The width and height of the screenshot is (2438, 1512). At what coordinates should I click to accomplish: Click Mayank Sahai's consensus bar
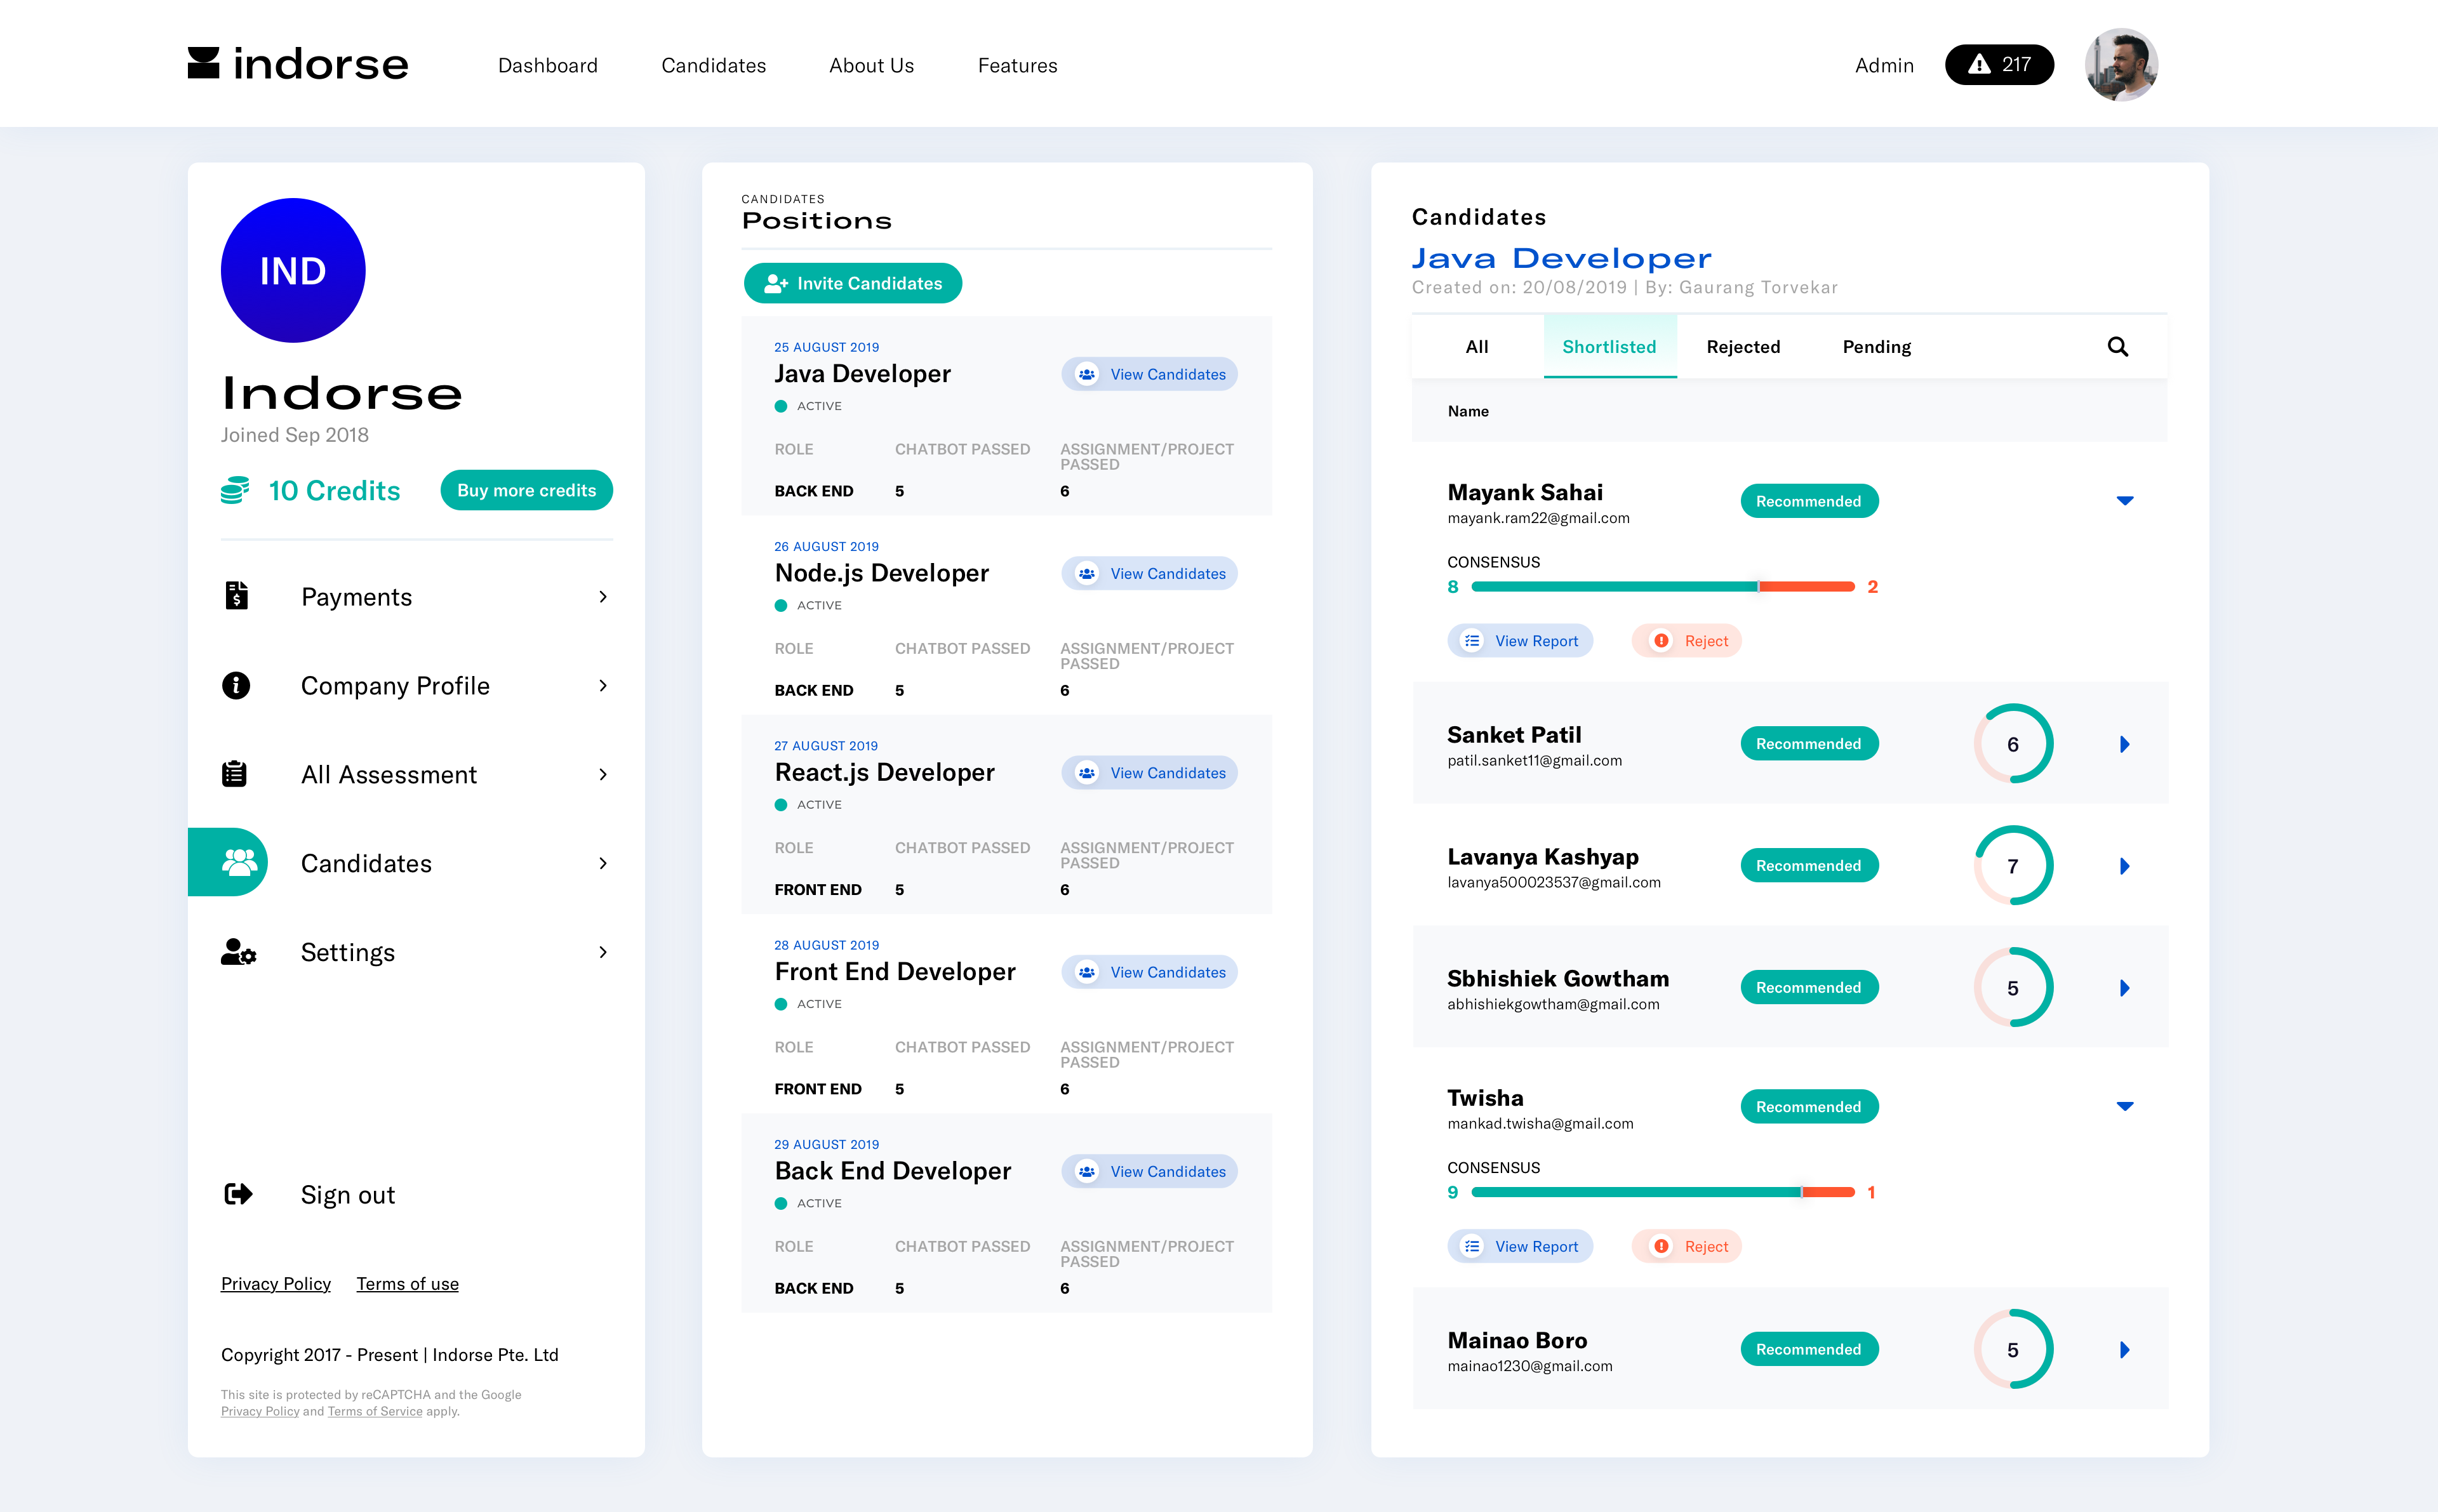(x=1663, y=587)
